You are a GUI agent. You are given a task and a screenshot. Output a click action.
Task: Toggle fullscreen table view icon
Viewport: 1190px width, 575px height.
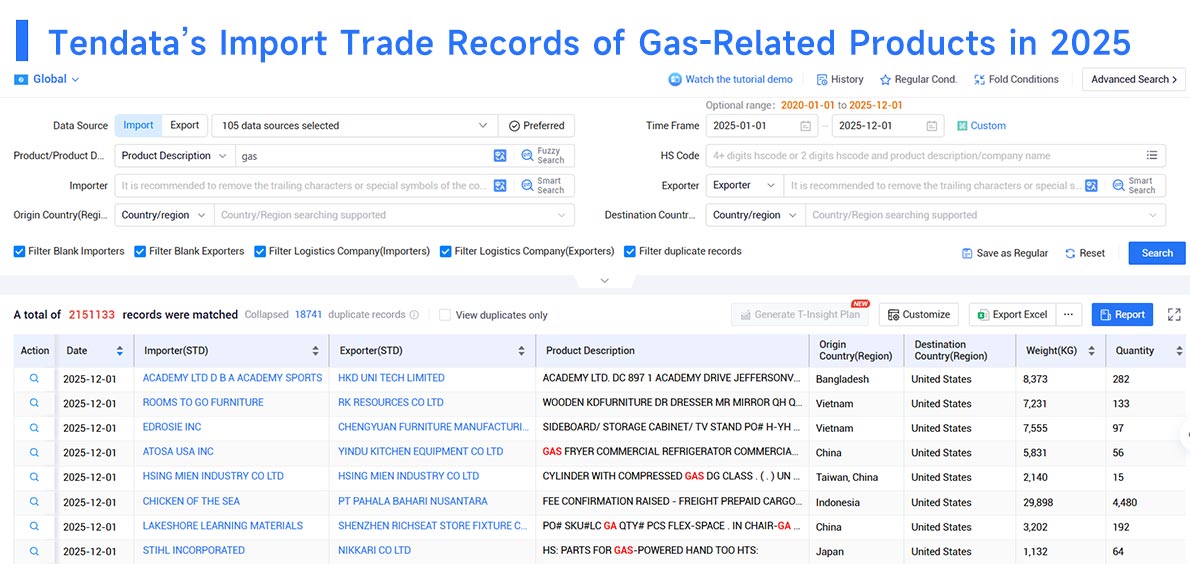coord(1174,314)
